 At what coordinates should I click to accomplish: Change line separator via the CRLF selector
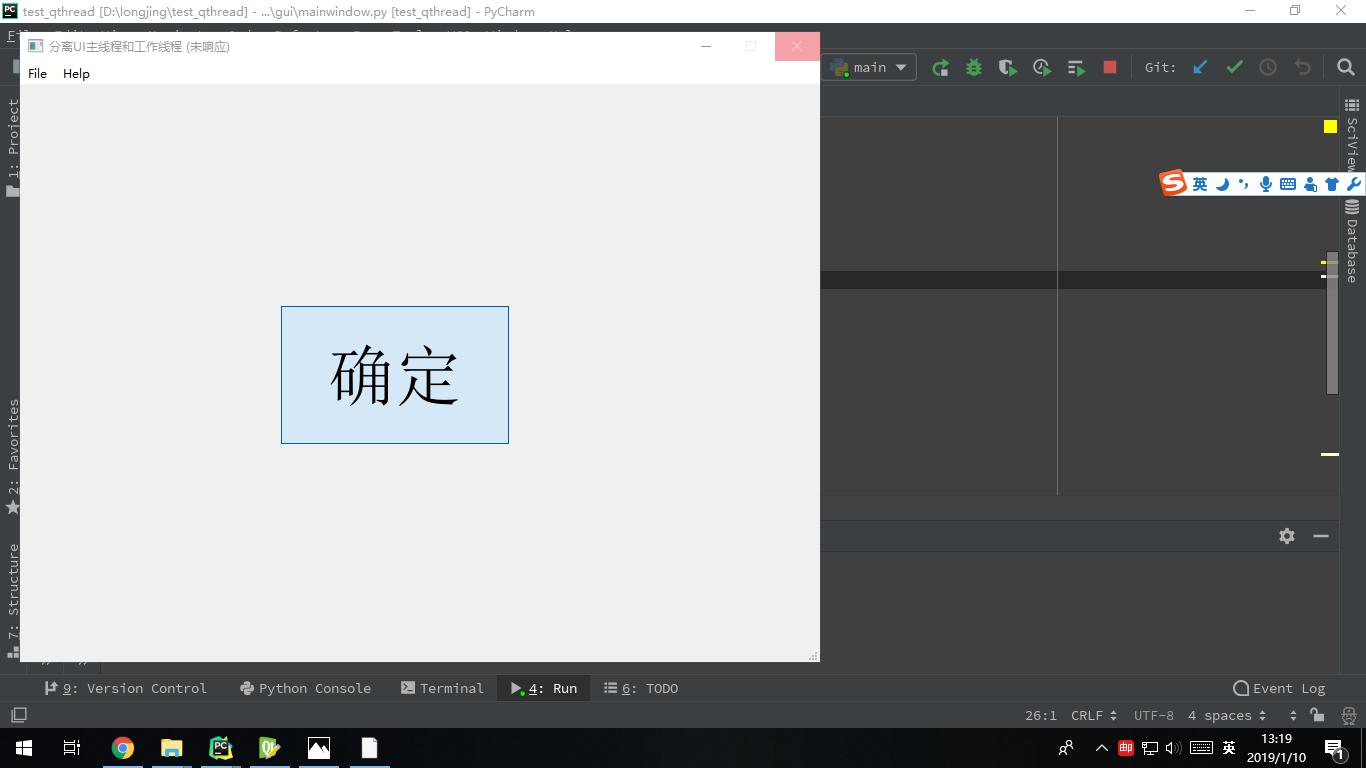(x=1090, y=715)
